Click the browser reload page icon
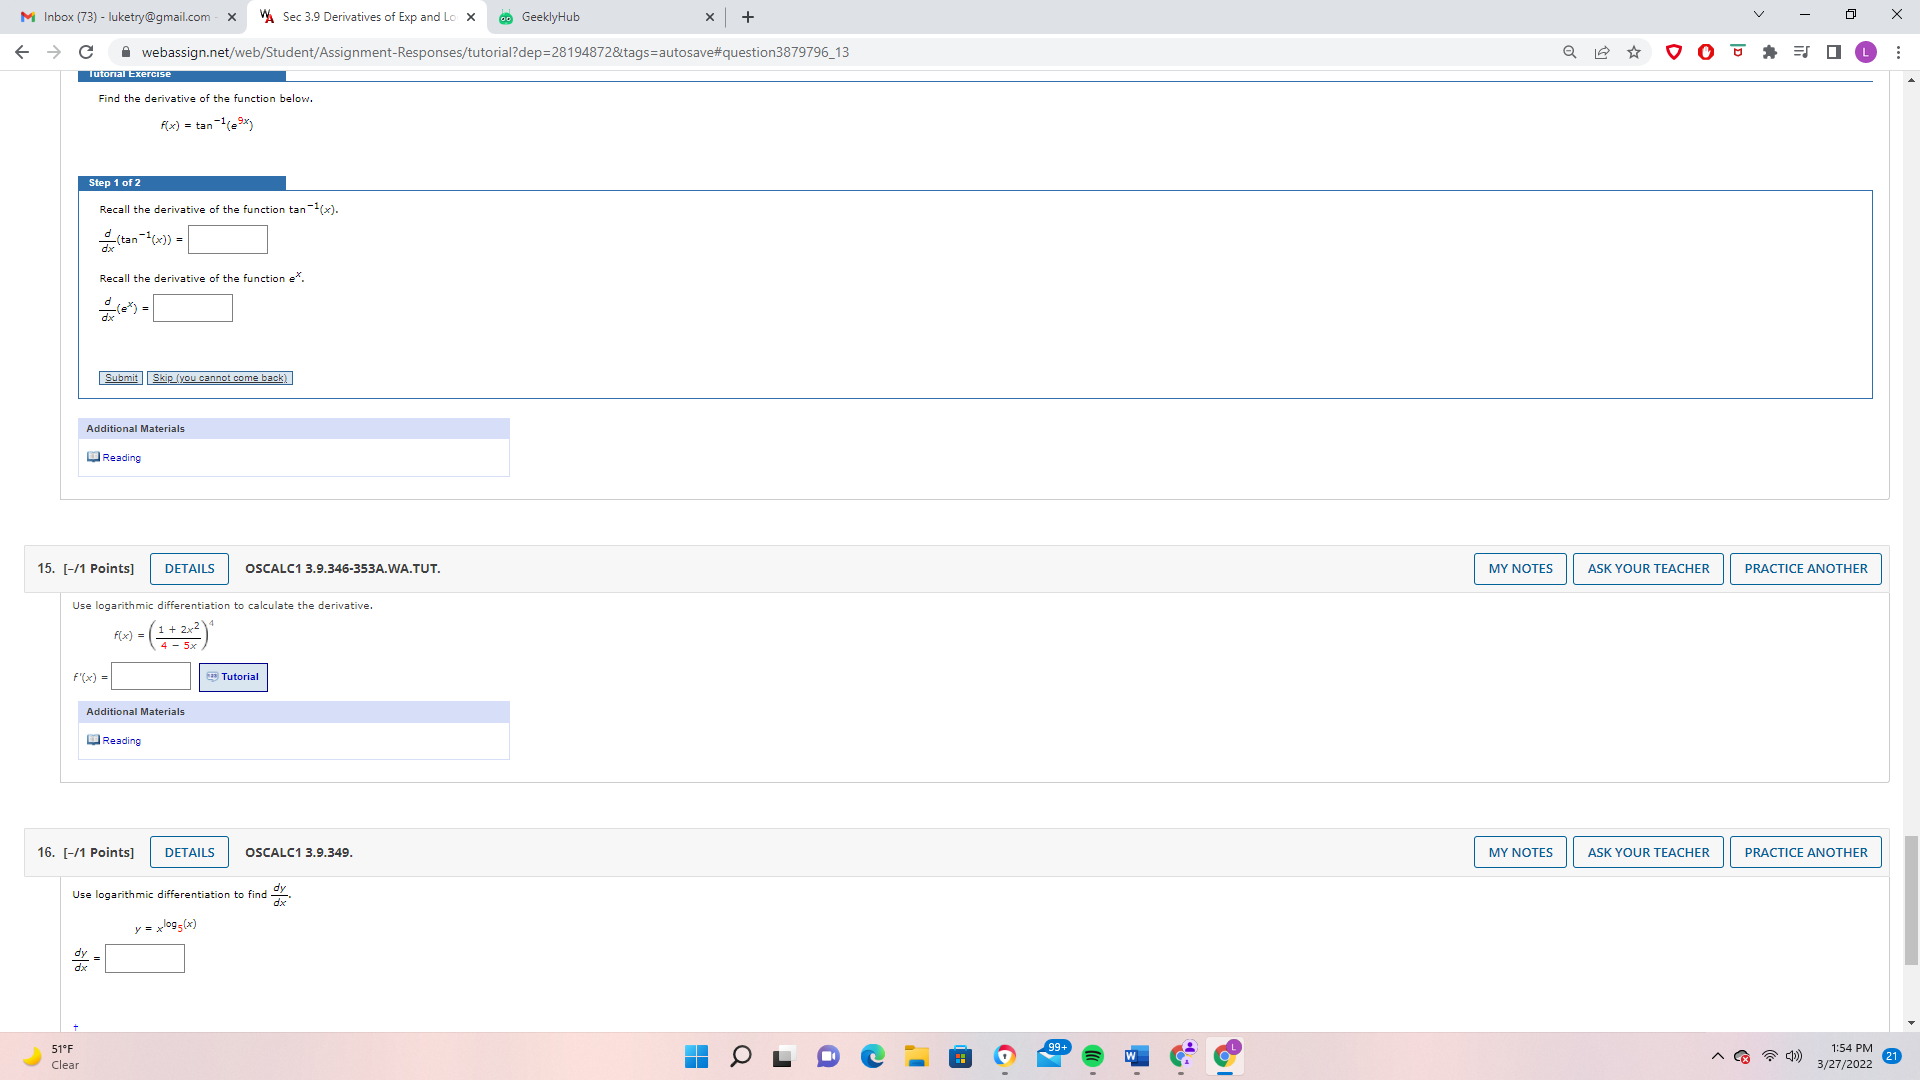The image size is (1920, 1080). pos(86,52)
